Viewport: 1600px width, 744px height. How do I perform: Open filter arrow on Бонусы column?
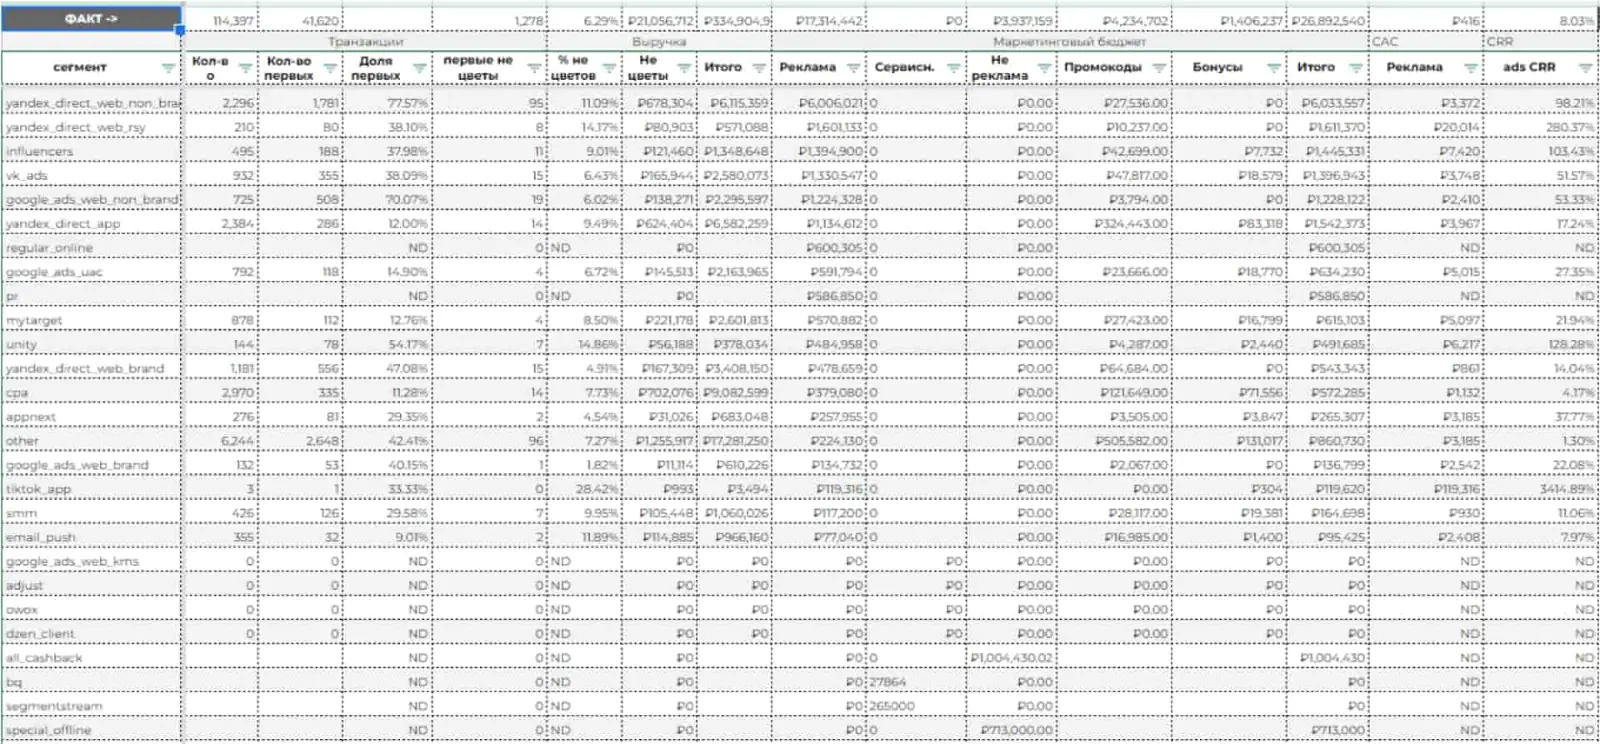pos(1273,68)
